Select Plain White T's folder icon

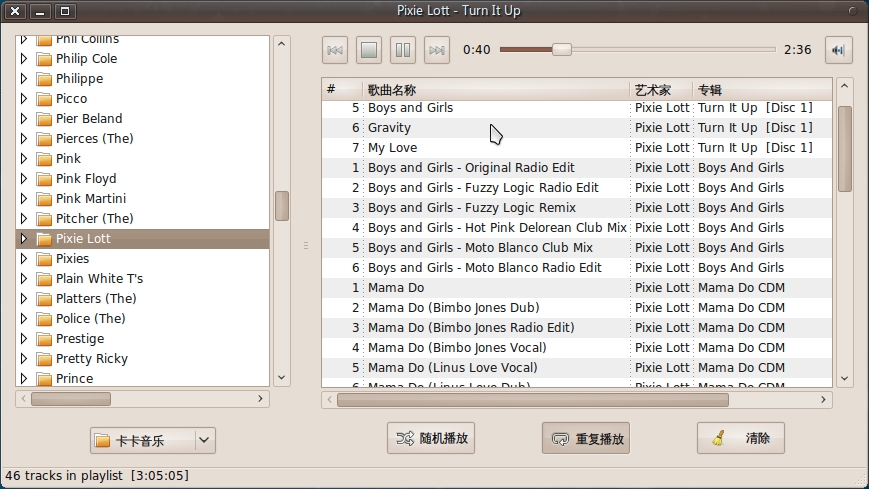click(x=44, y=278)
